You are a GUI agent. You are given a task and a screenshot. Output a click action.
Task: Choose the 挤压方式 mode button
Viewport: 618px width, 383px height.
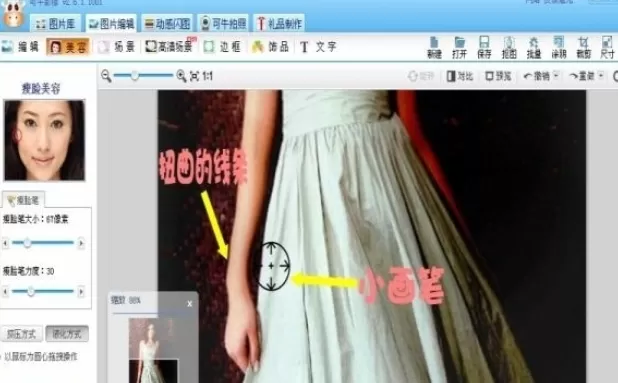22,334
